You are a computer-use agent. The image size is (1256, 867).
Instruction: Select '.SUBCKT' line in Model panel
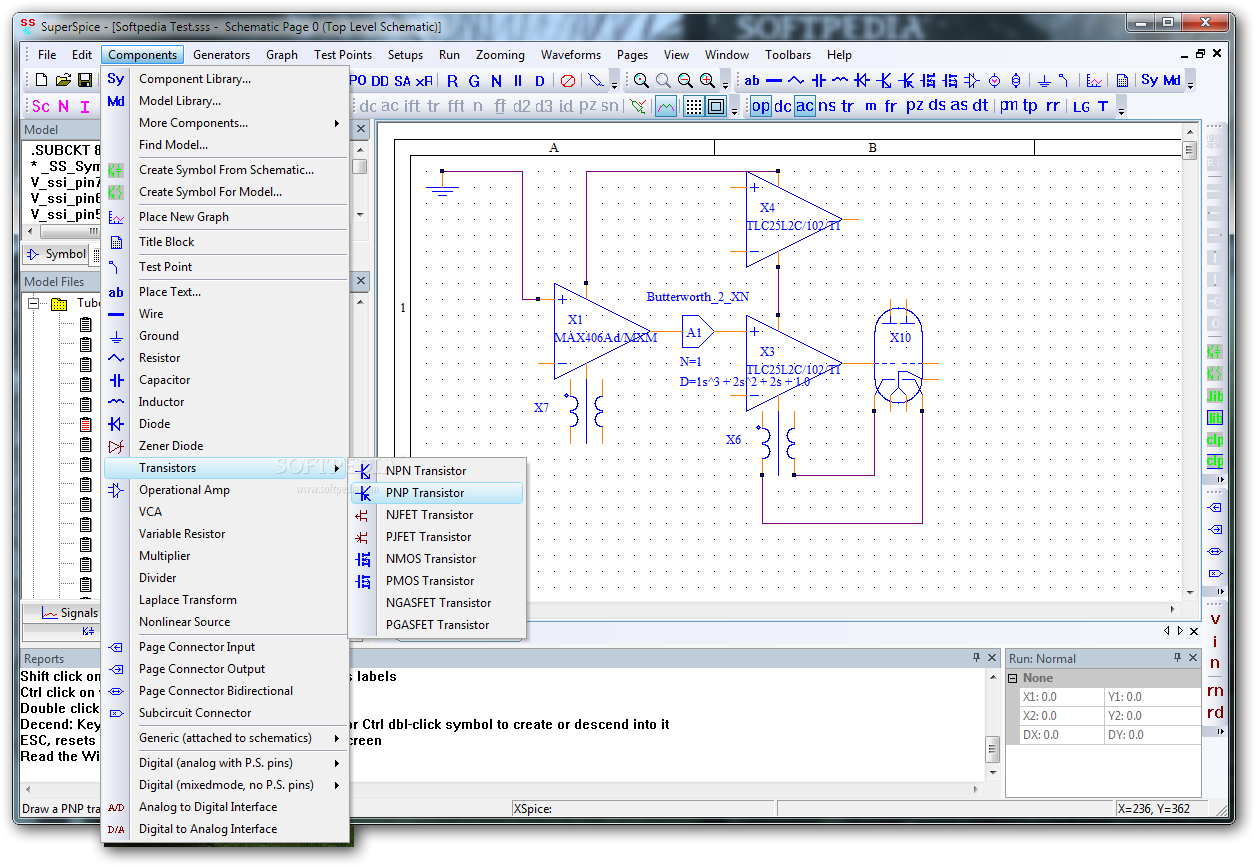66,150
